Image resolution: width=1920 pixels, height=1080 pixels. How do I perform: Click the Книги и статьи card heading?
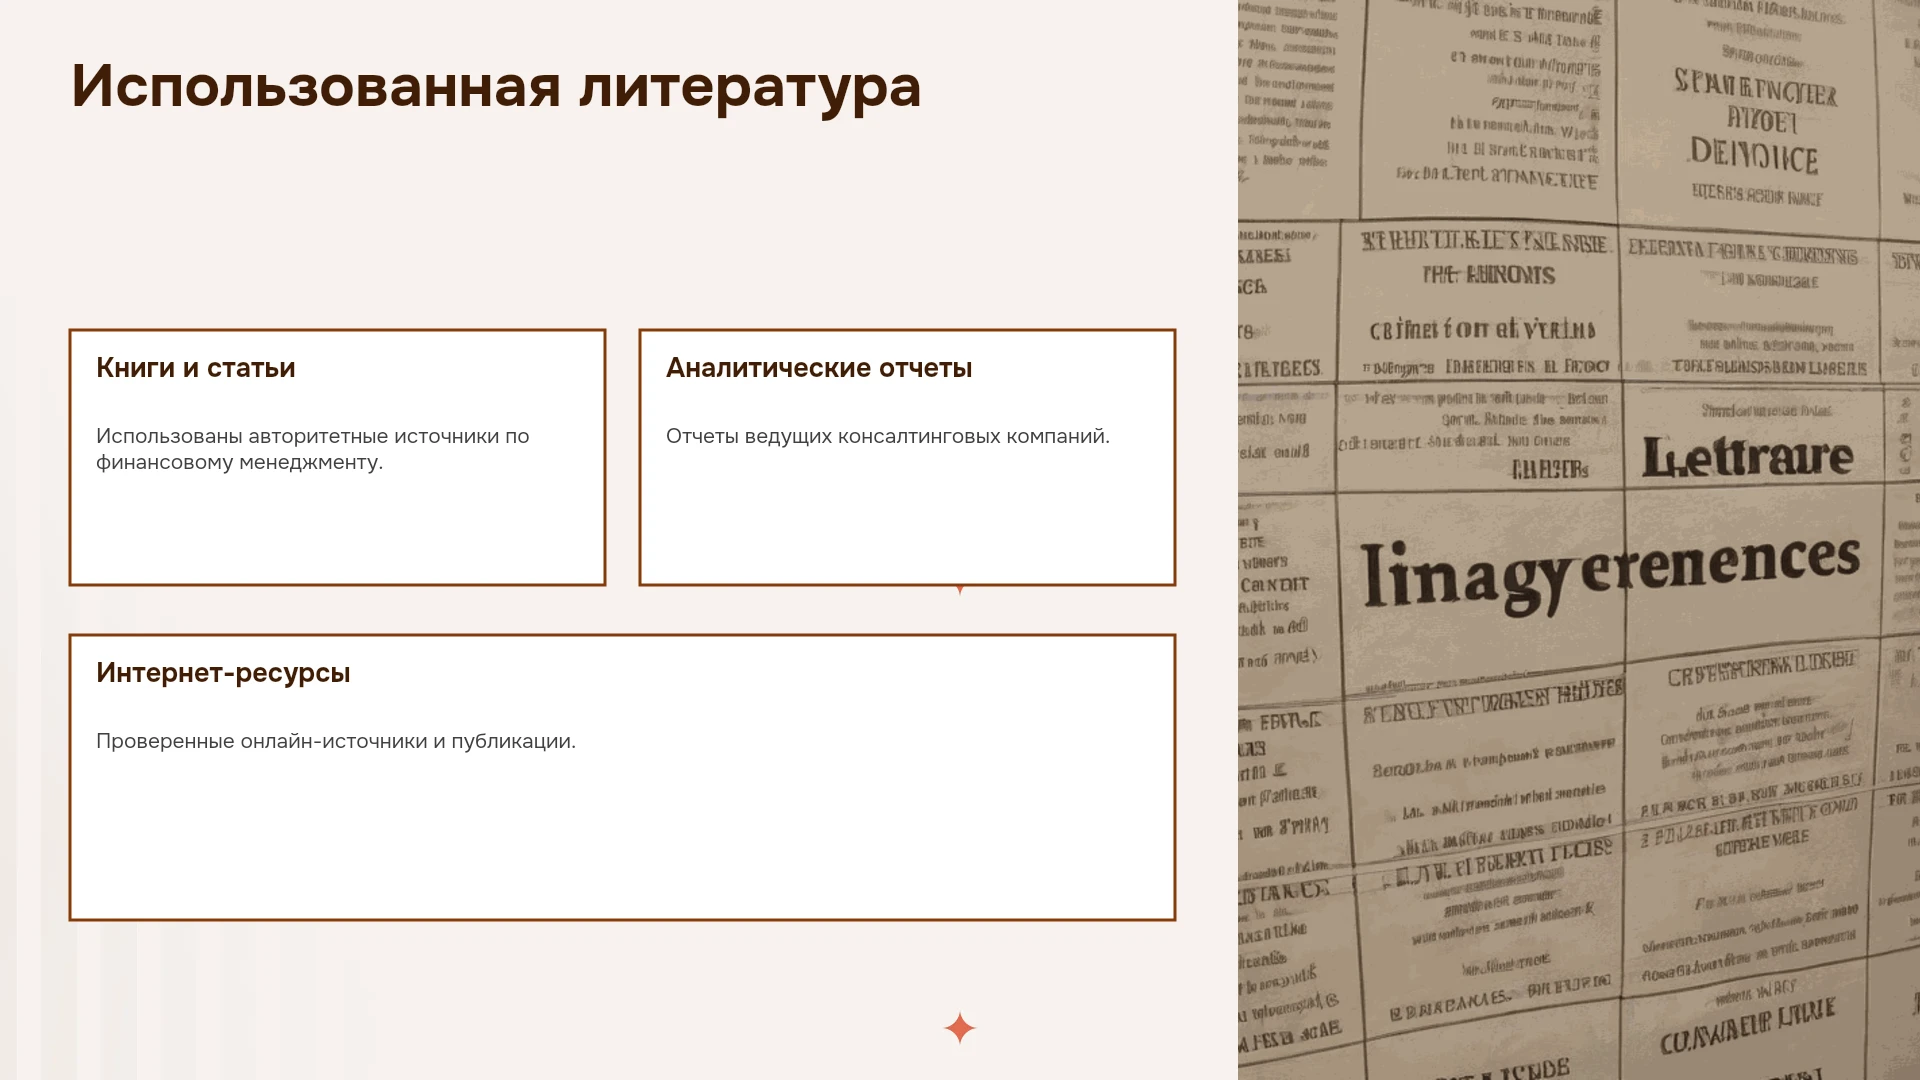(196, 368)
